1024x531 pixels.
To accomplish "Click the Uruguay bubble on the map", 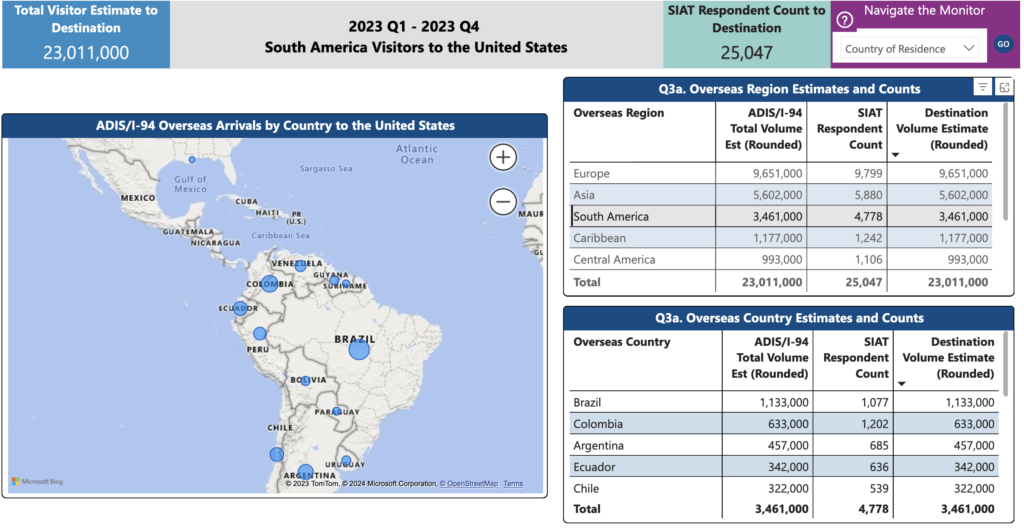I will pos(346,461).
